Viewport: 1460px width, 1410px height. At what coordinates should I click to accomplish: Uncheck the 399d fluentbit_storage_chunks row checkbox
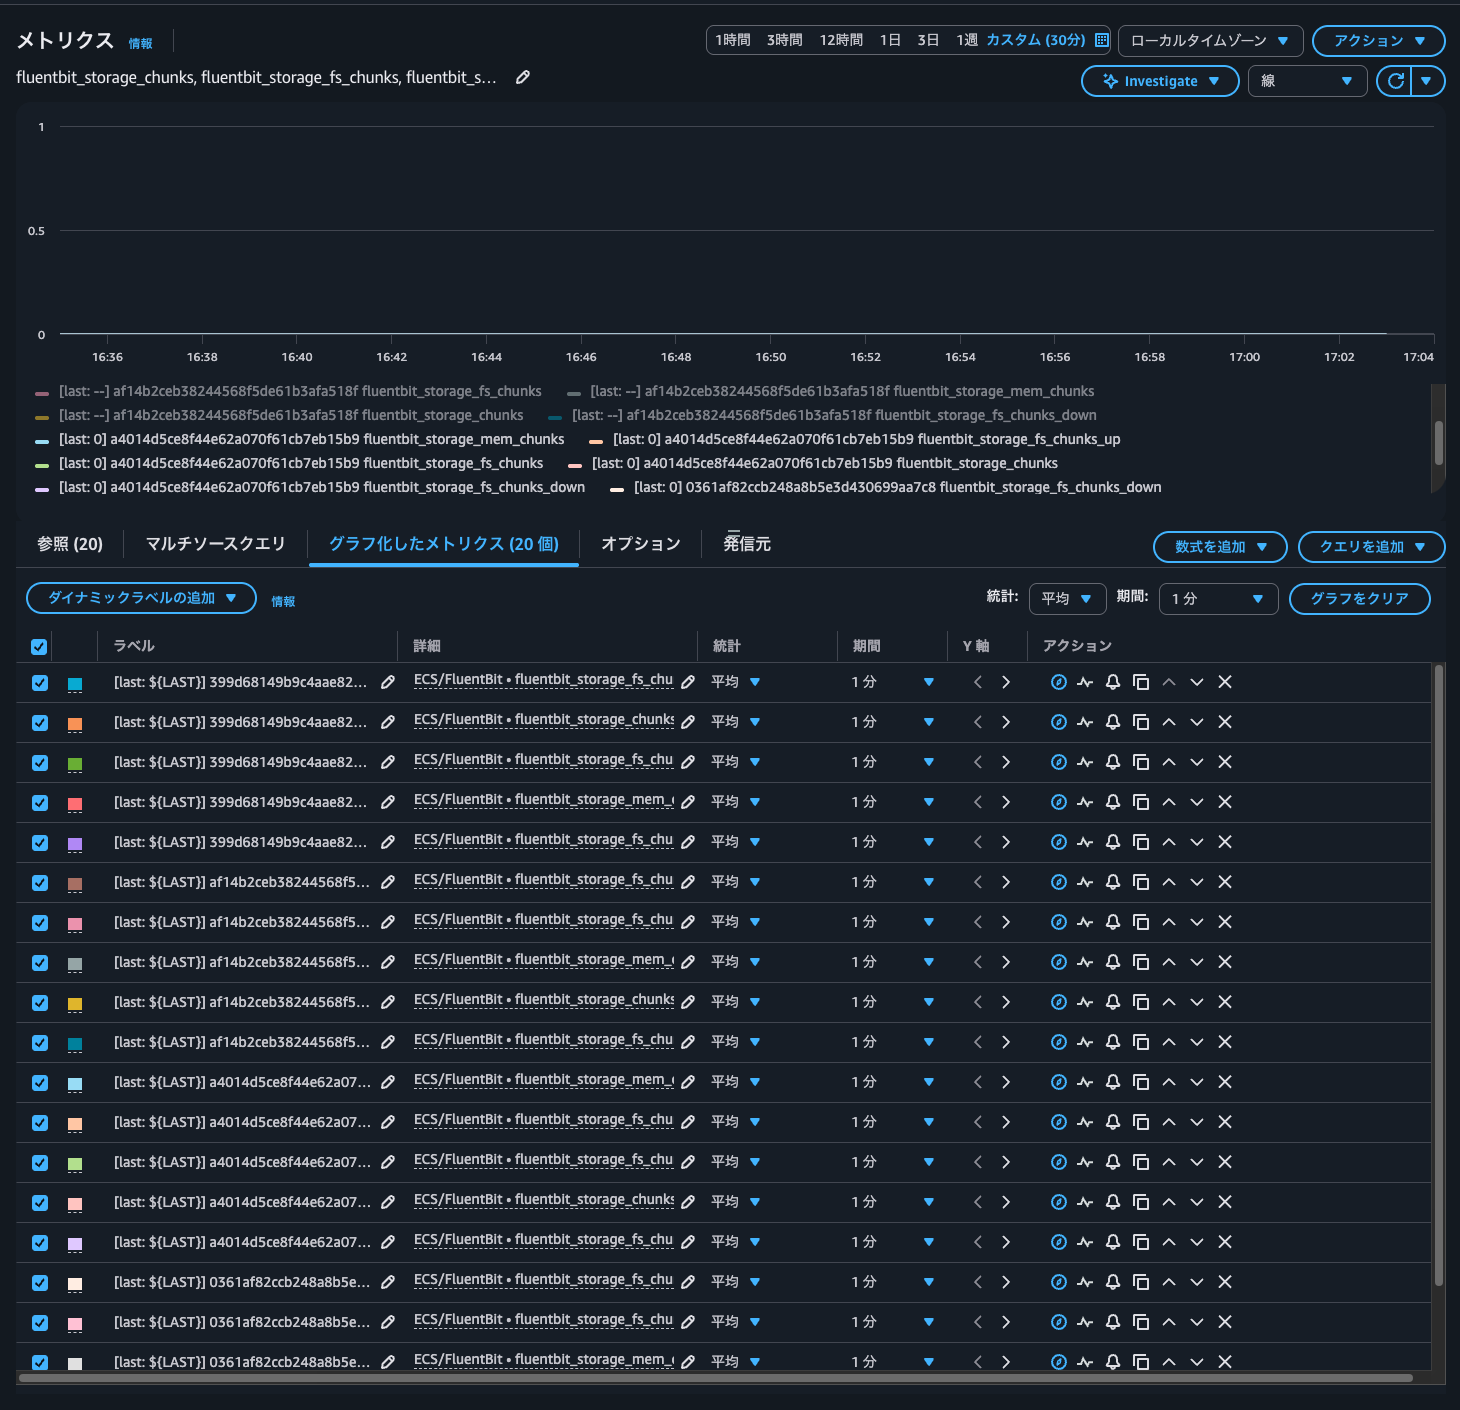(x=40, y=722)
